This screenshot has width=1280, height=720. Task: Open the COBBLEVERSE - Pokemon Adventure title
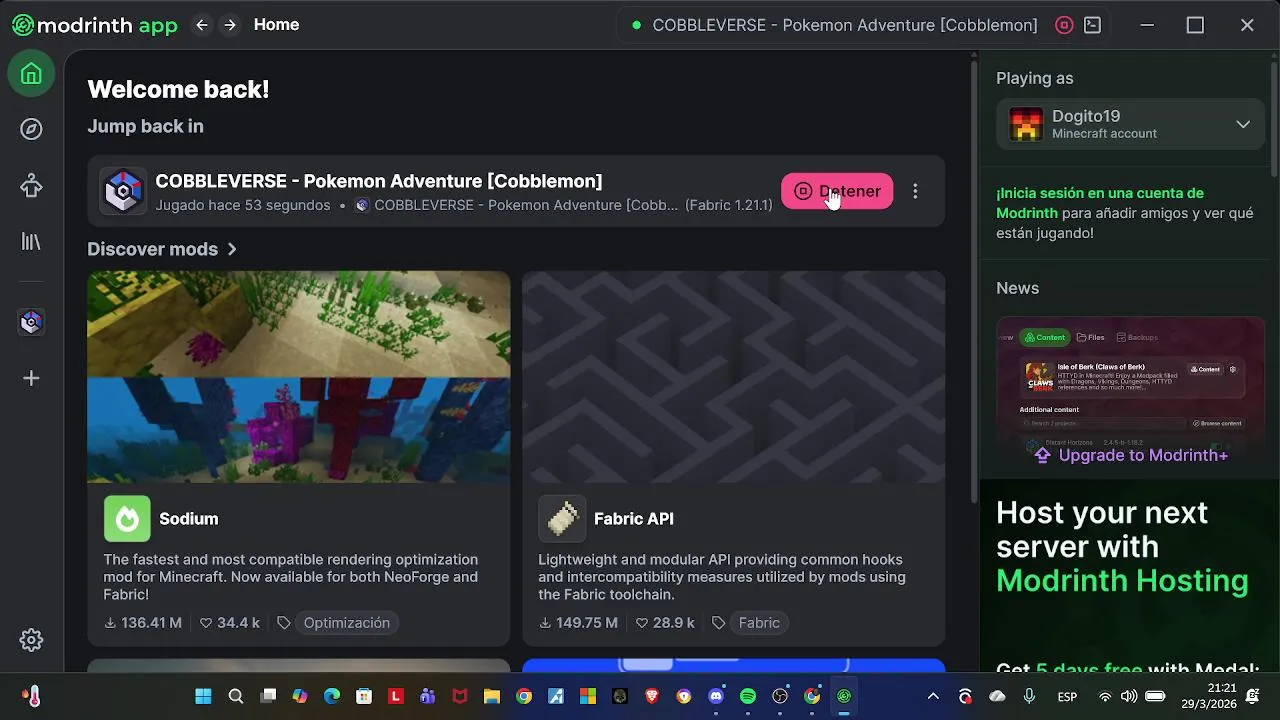379,181
